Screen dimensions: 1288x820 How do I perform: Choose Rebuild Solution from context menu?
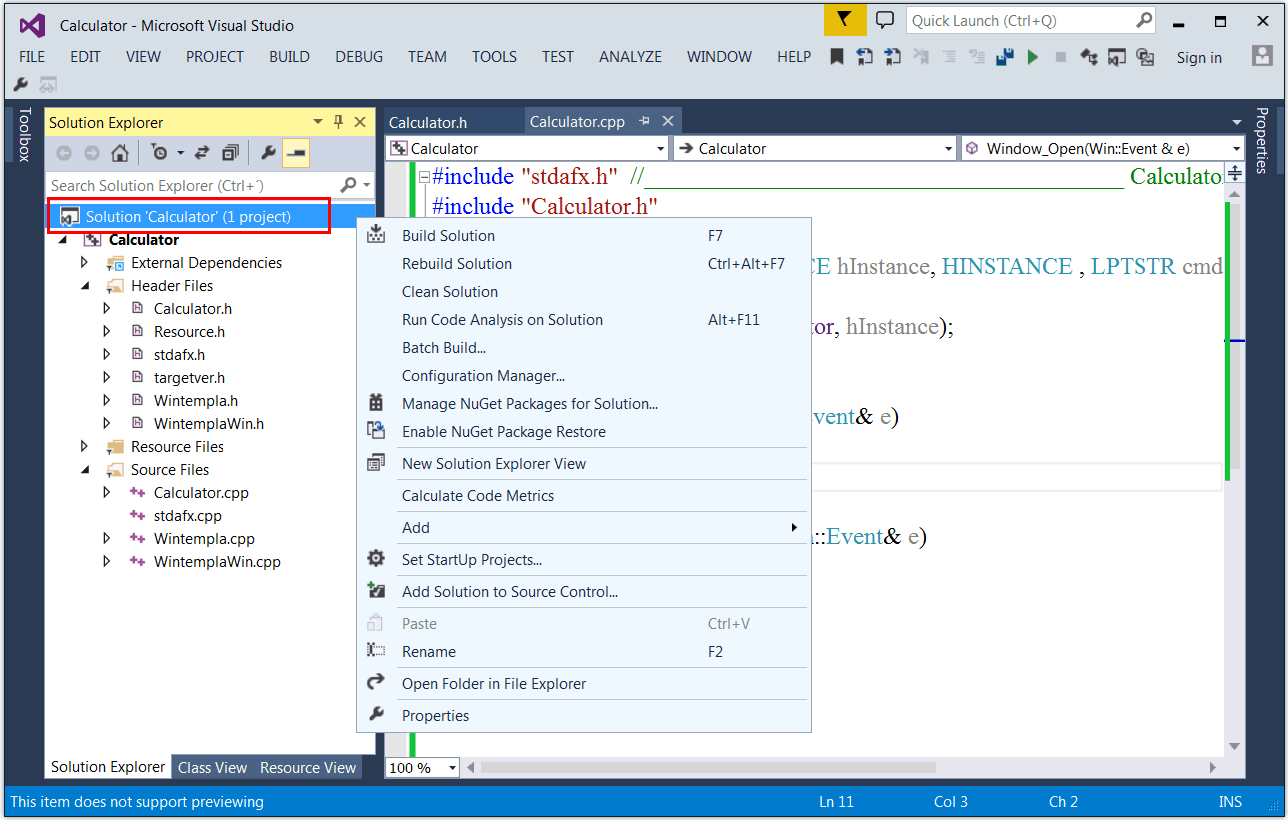coord(583,264)
